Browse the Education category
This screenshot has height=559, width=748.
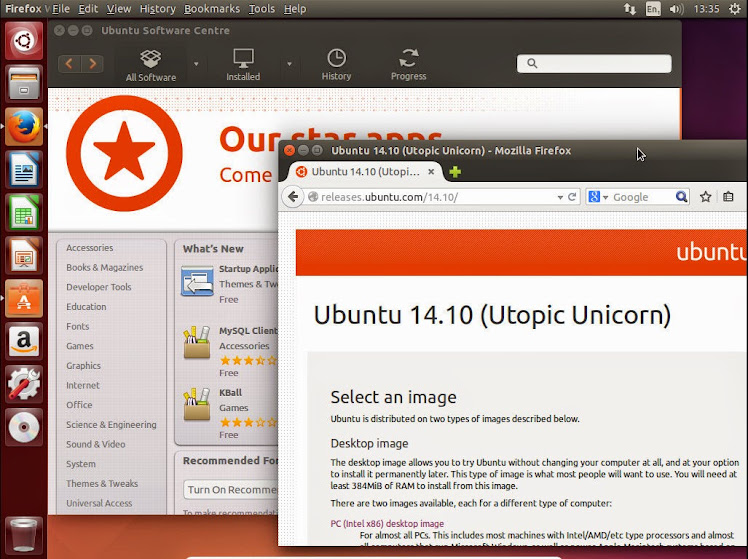(86, 307)
